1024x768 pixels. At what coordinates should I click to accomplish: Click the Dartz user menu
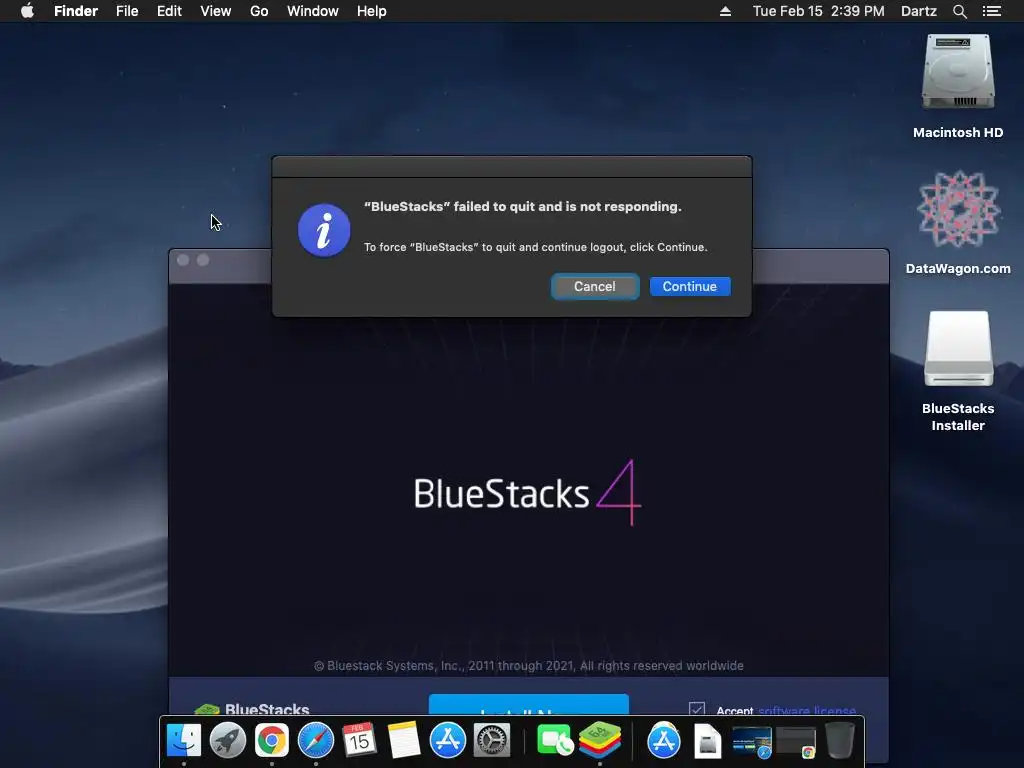point(918,11)
